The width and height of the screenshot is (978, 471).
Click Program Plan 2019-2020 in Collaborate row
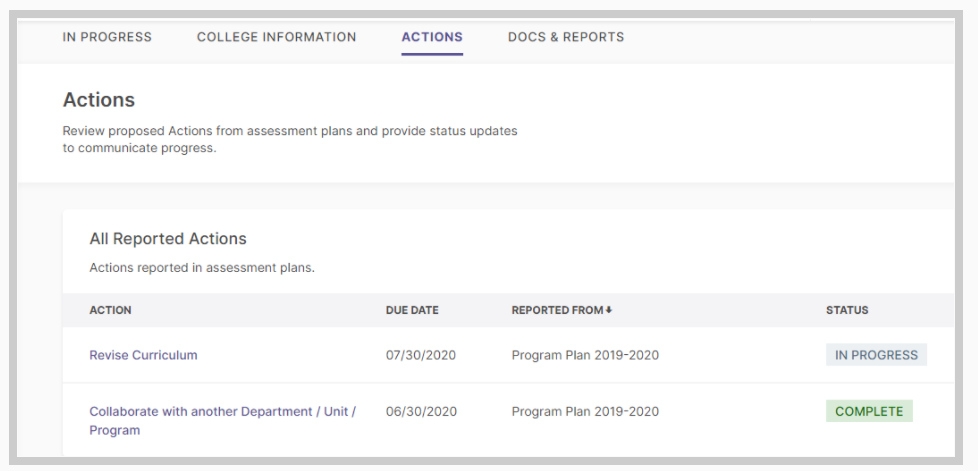pos(585,411)
